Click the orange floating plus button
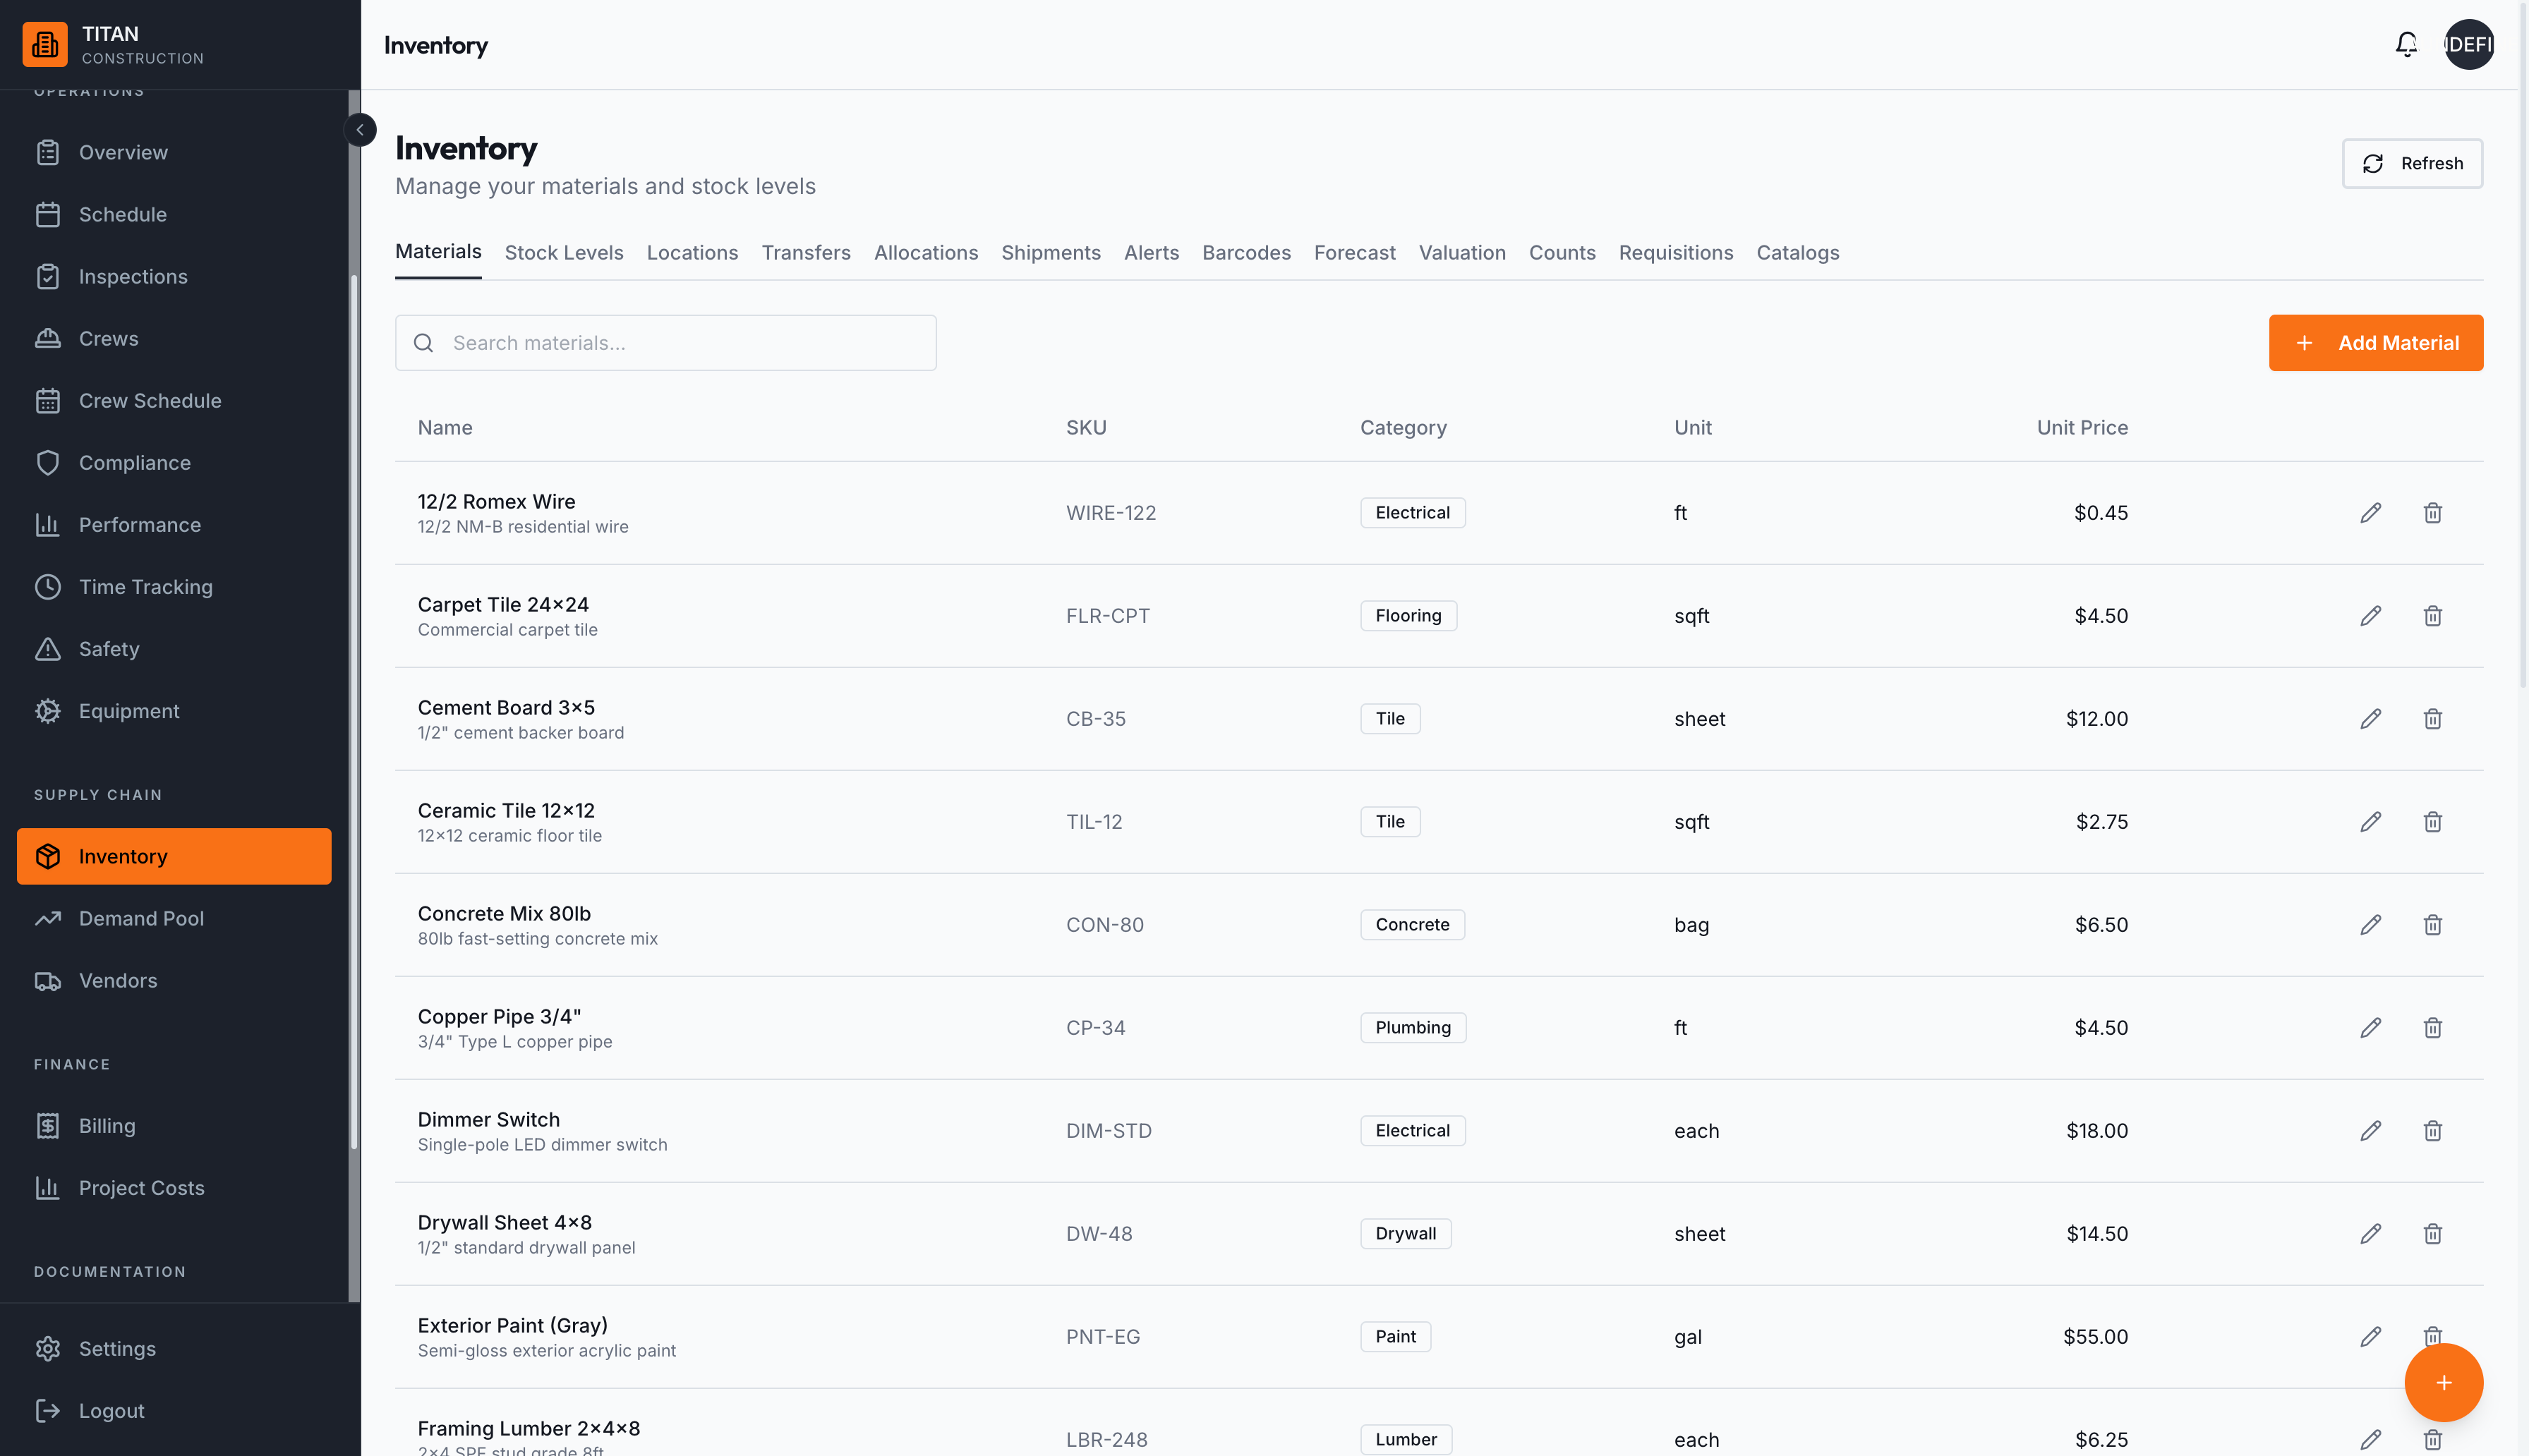Viewport: 2529px width, 1456px height. click(2444, 1382)
